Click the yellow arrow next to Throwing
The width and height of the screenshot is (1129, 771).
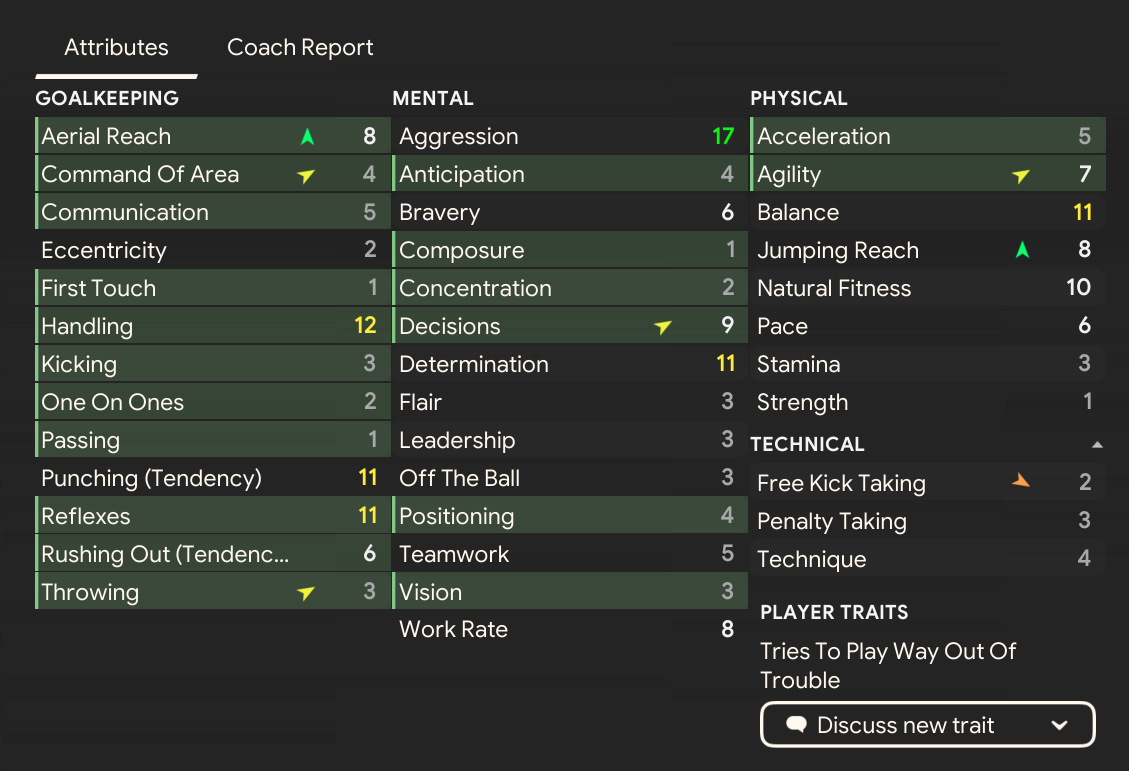[x=306, y=593]
